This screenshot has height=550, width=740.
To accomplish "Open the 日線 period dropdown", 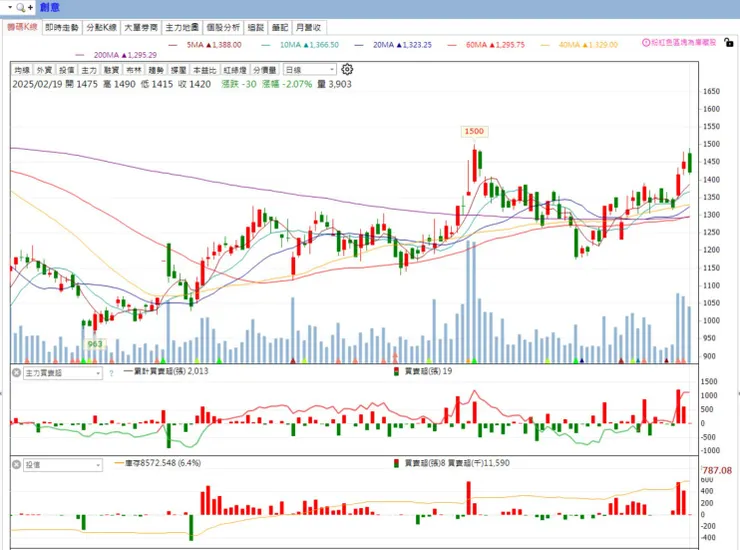I will pyautogui.click(x=310, y=70).
